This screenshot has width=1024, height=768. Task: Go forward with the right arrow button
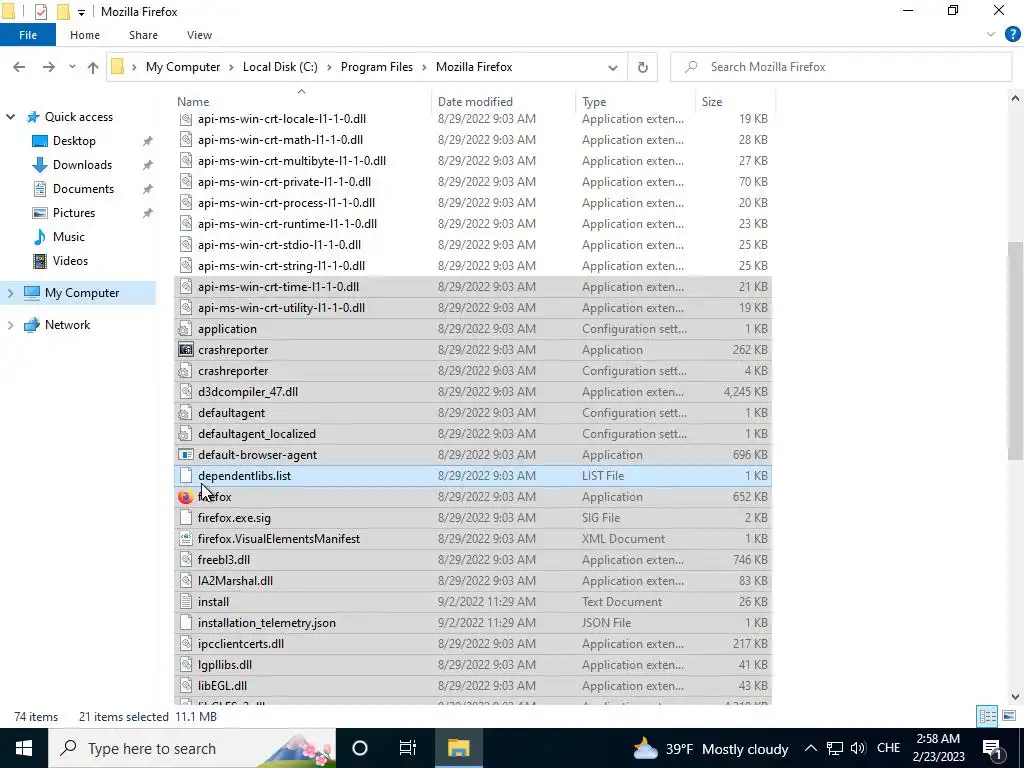point(48,67)
